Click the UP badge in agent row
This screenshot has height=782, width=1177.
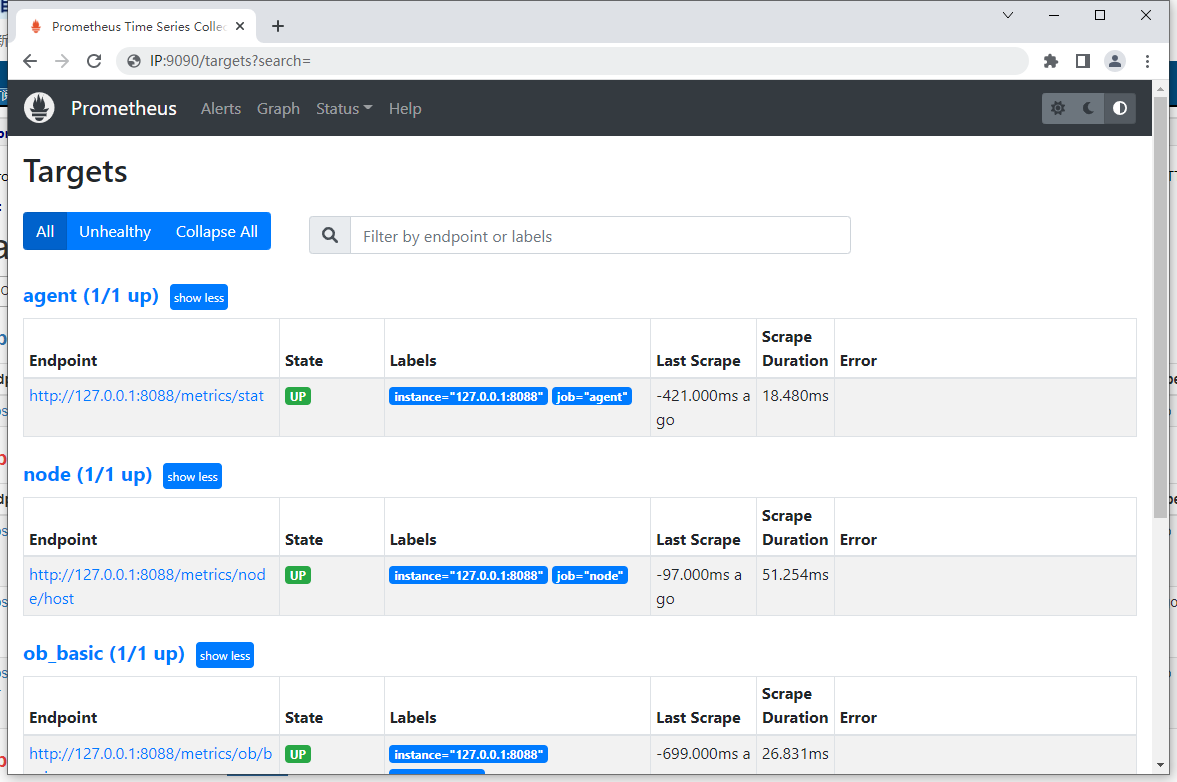[298, 396]
